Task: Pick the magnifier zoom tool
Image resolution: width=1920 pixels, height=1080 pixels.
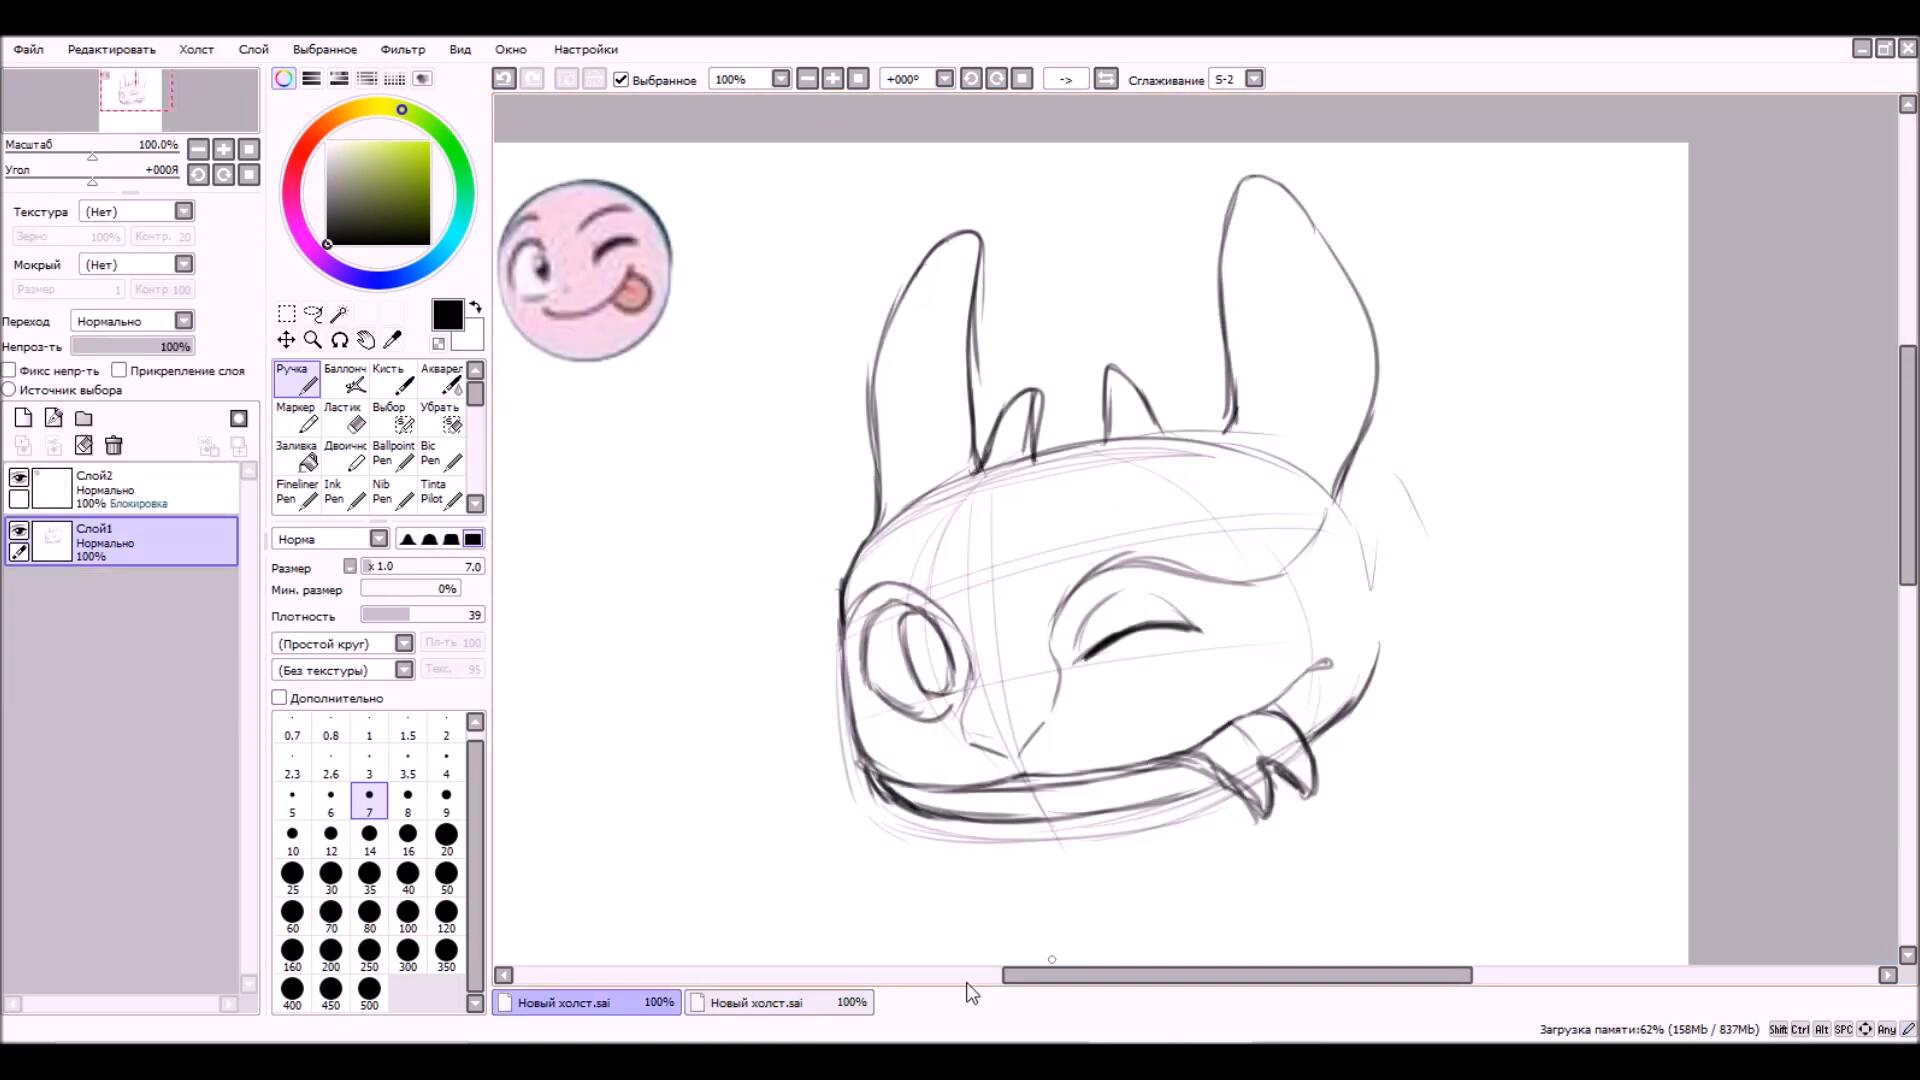Action: pos(312,340)
